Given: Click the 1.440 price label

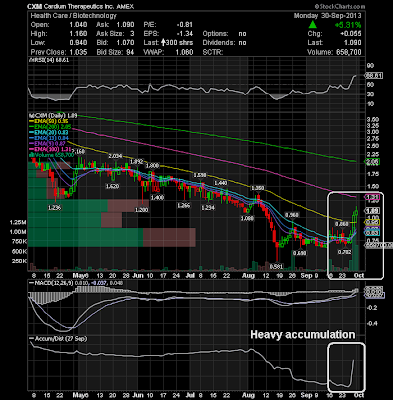Looking at the screenshot, I should [221, 183].
